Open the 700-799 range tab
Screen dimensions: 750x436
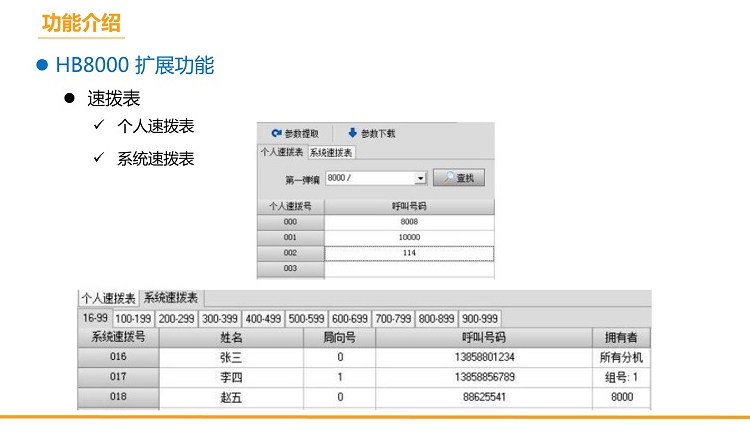click(393, 318)
